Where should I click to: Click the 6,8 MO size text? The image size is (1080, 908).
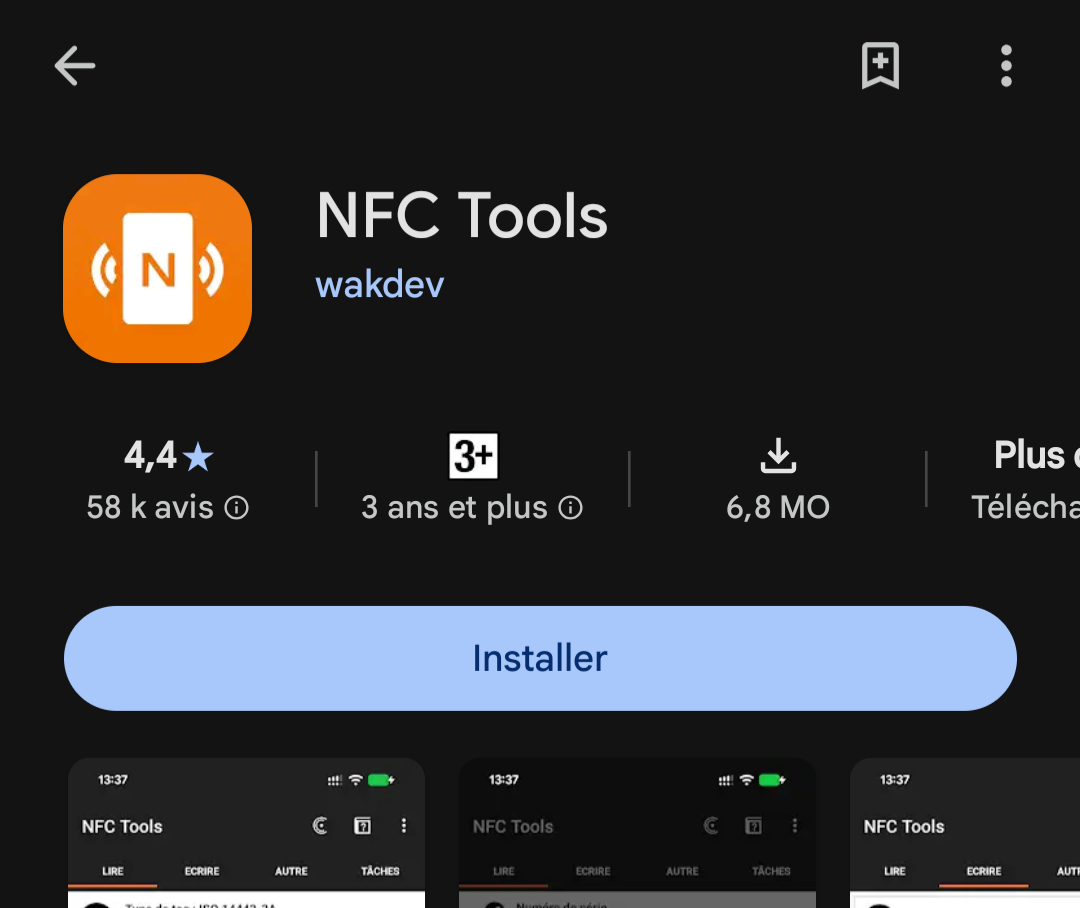click(x=778, y=508)
